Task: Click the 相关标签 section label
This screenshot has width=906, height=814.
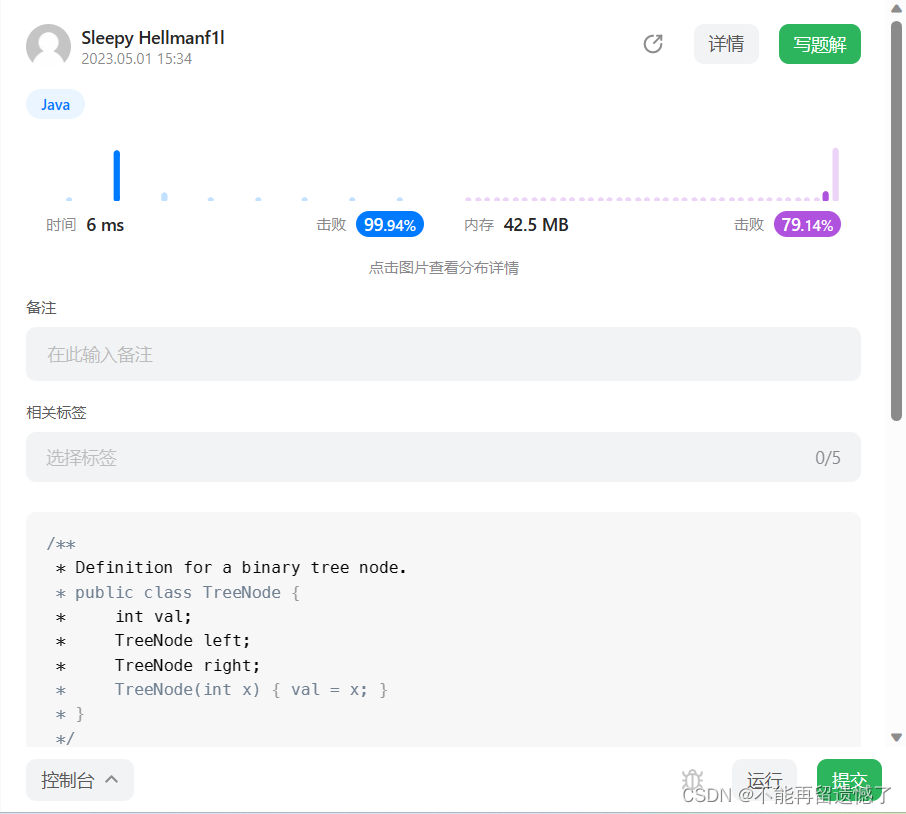Action: pyautogui.click(x=56, y=412)
